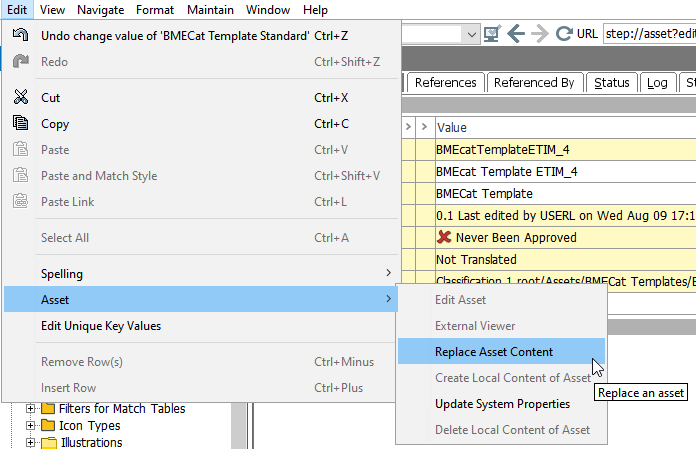Click the scissors Cut icon
The image size is (696, 449).
tap(21, 98)
